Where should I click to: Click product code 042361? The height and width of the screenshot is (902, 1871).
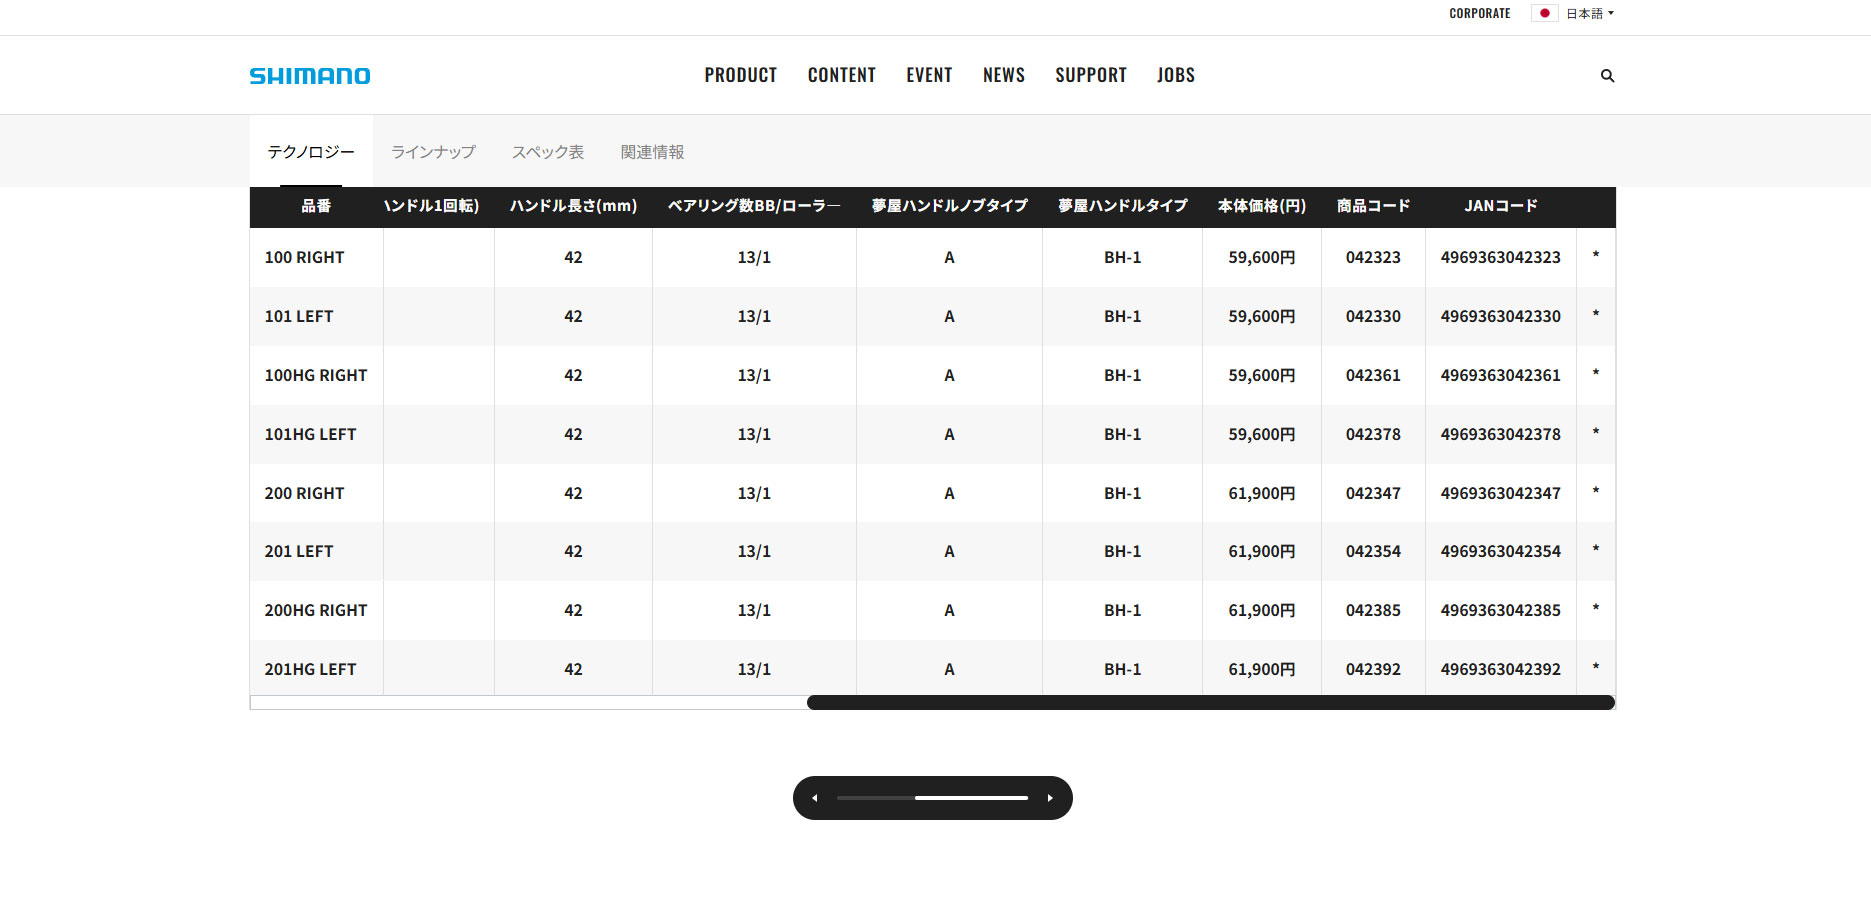click(x=1373, y=376)
